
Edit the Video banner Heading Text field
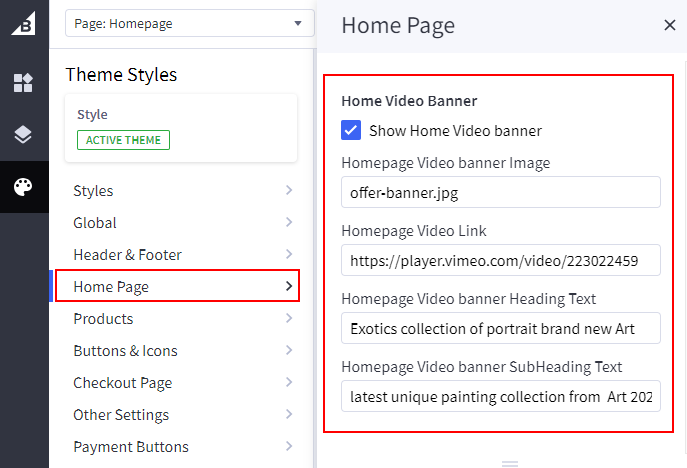coord(500,328)
